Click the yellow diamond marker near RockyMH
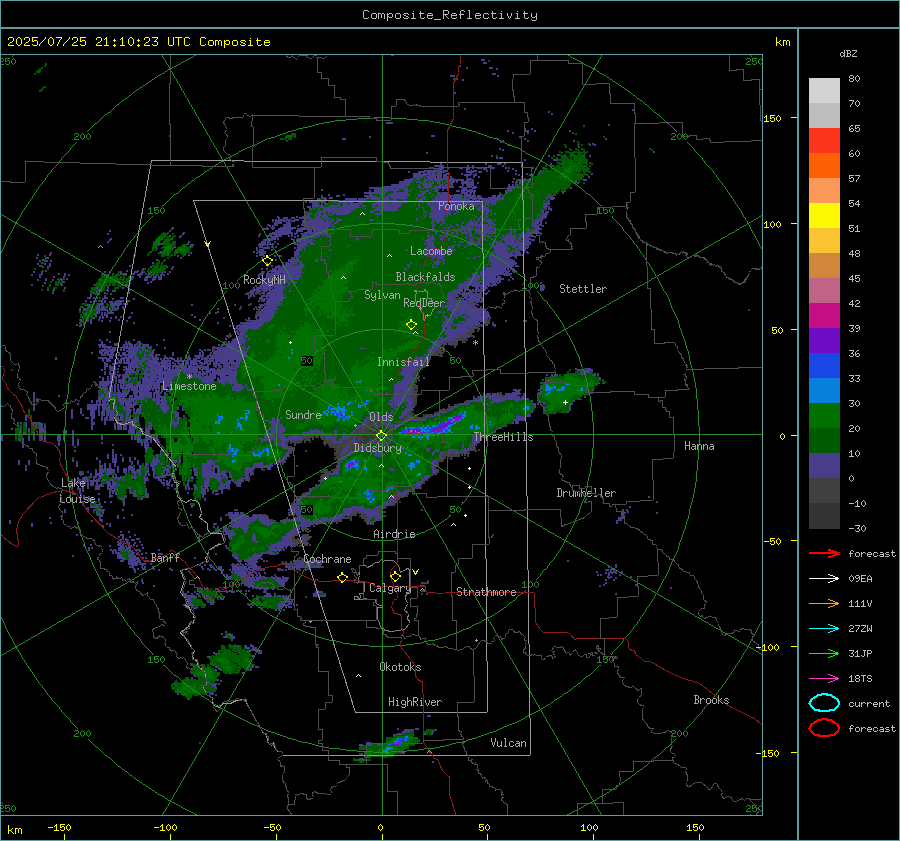Image resolution: width=900 pixels, height=841 pixels. (x=267, y=261)
